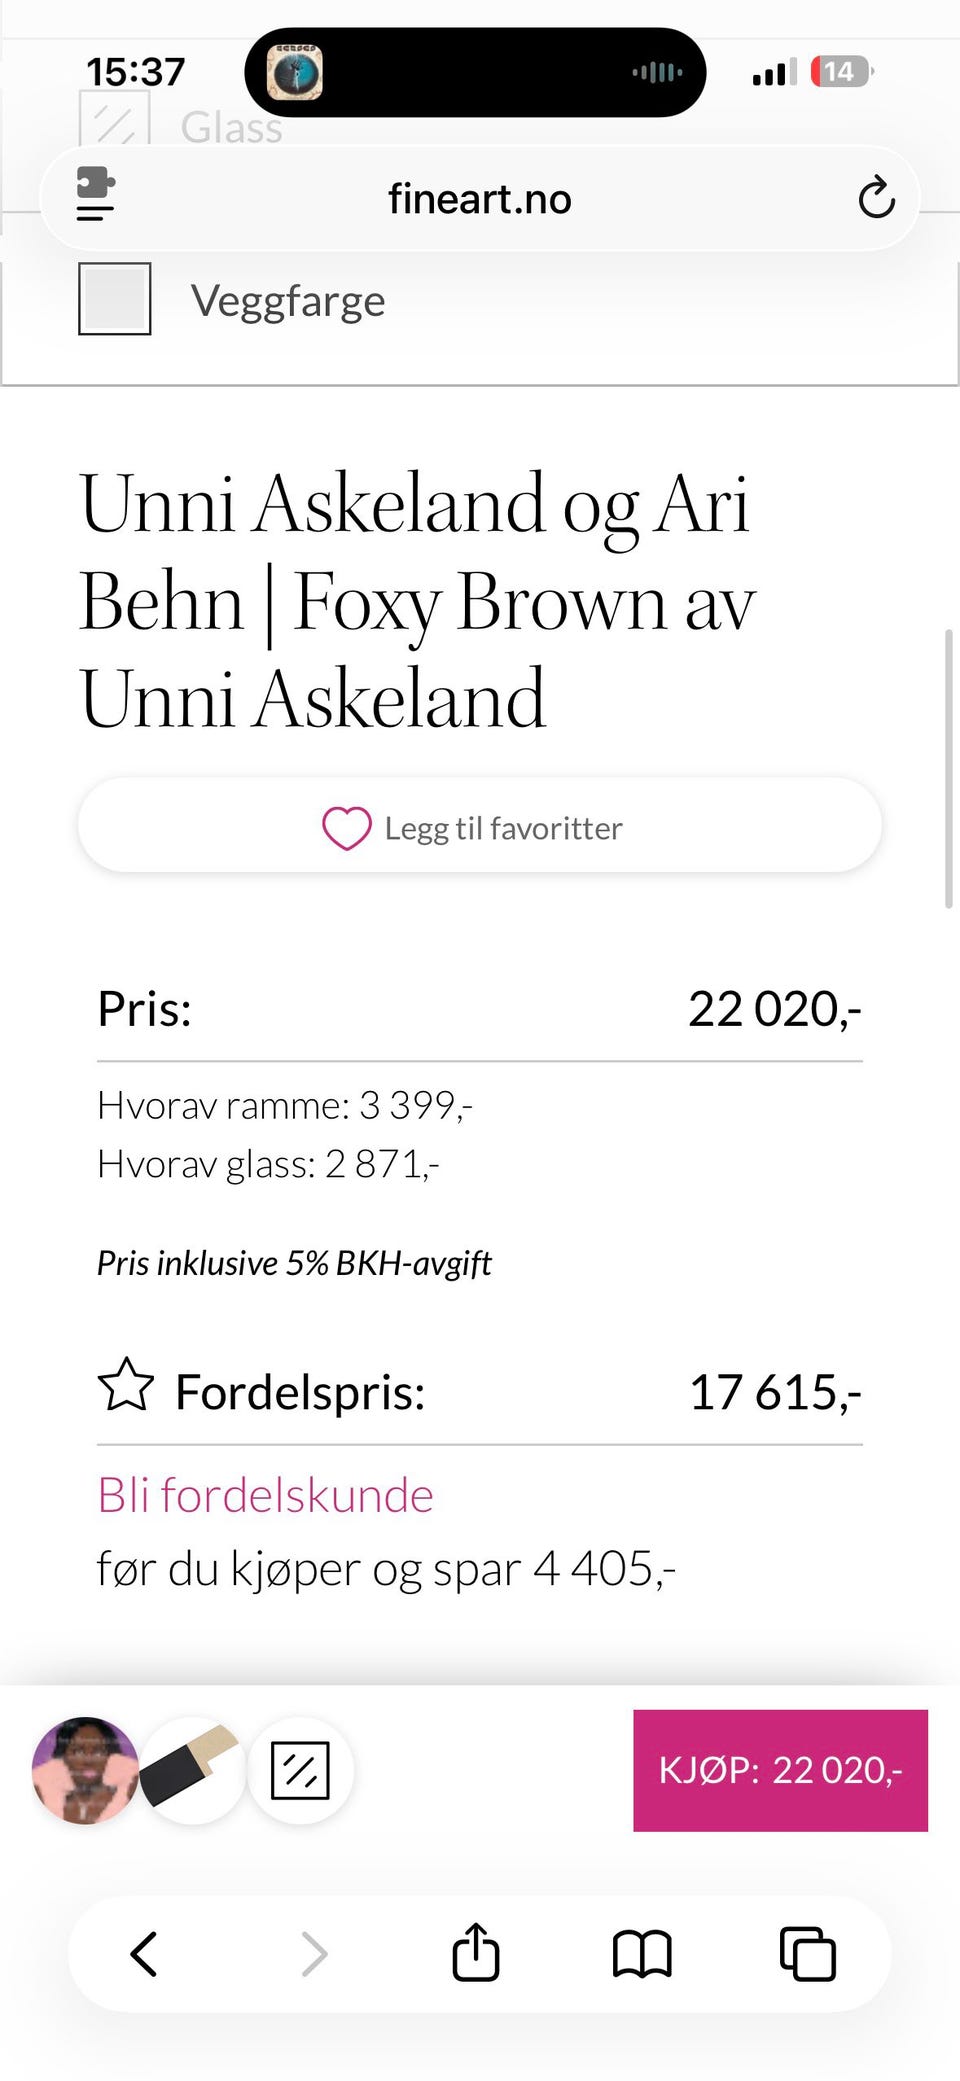Open the artwork portrait thumbnail
Viewport: 960px width, 2081px height.
[86, 1770]
